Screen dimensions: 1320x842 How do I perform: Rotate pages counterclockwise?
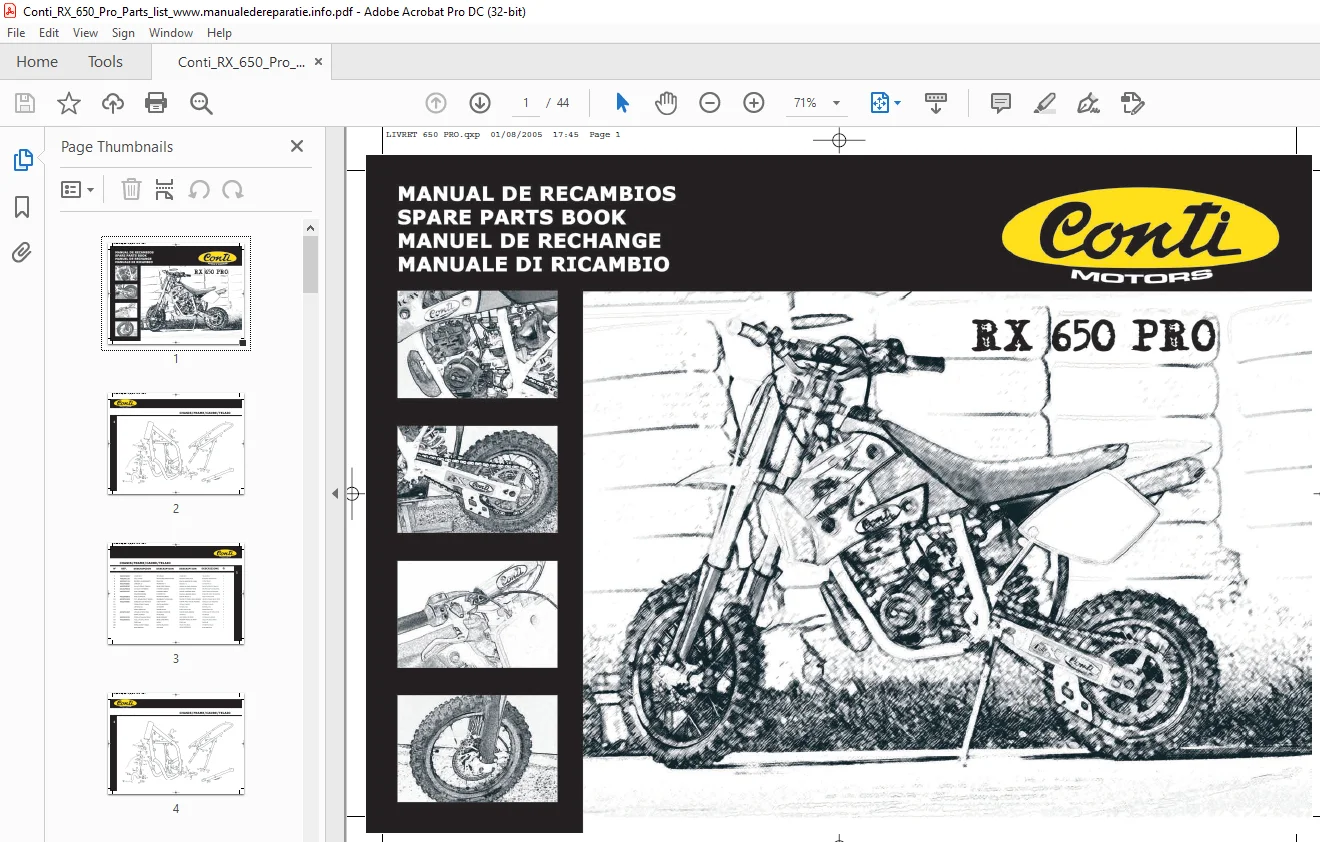click(199, 189)
